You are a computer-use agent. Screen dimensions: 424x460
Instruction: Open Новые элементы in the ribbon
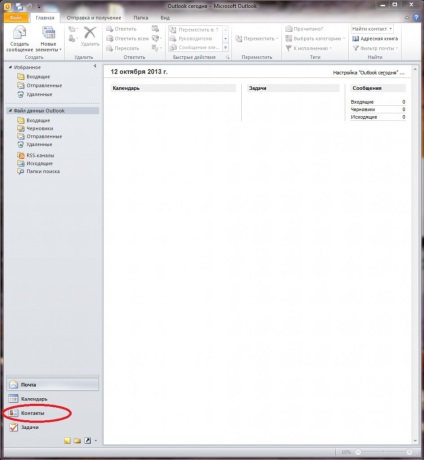click(x=49, y=39)
